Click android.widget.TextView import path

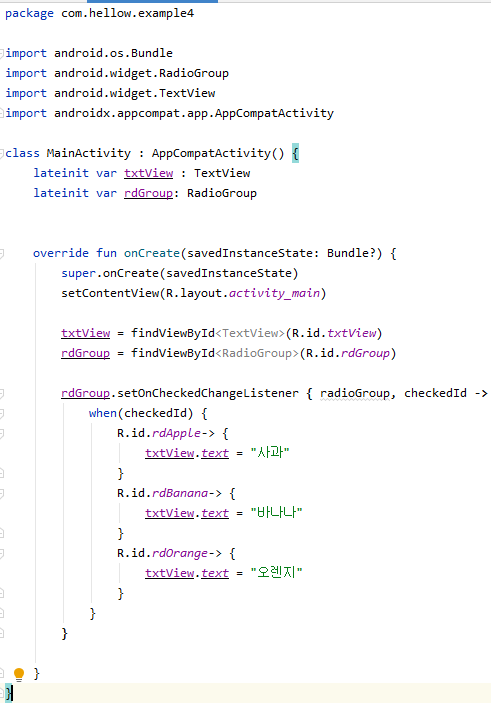click(x=134, y=94)
